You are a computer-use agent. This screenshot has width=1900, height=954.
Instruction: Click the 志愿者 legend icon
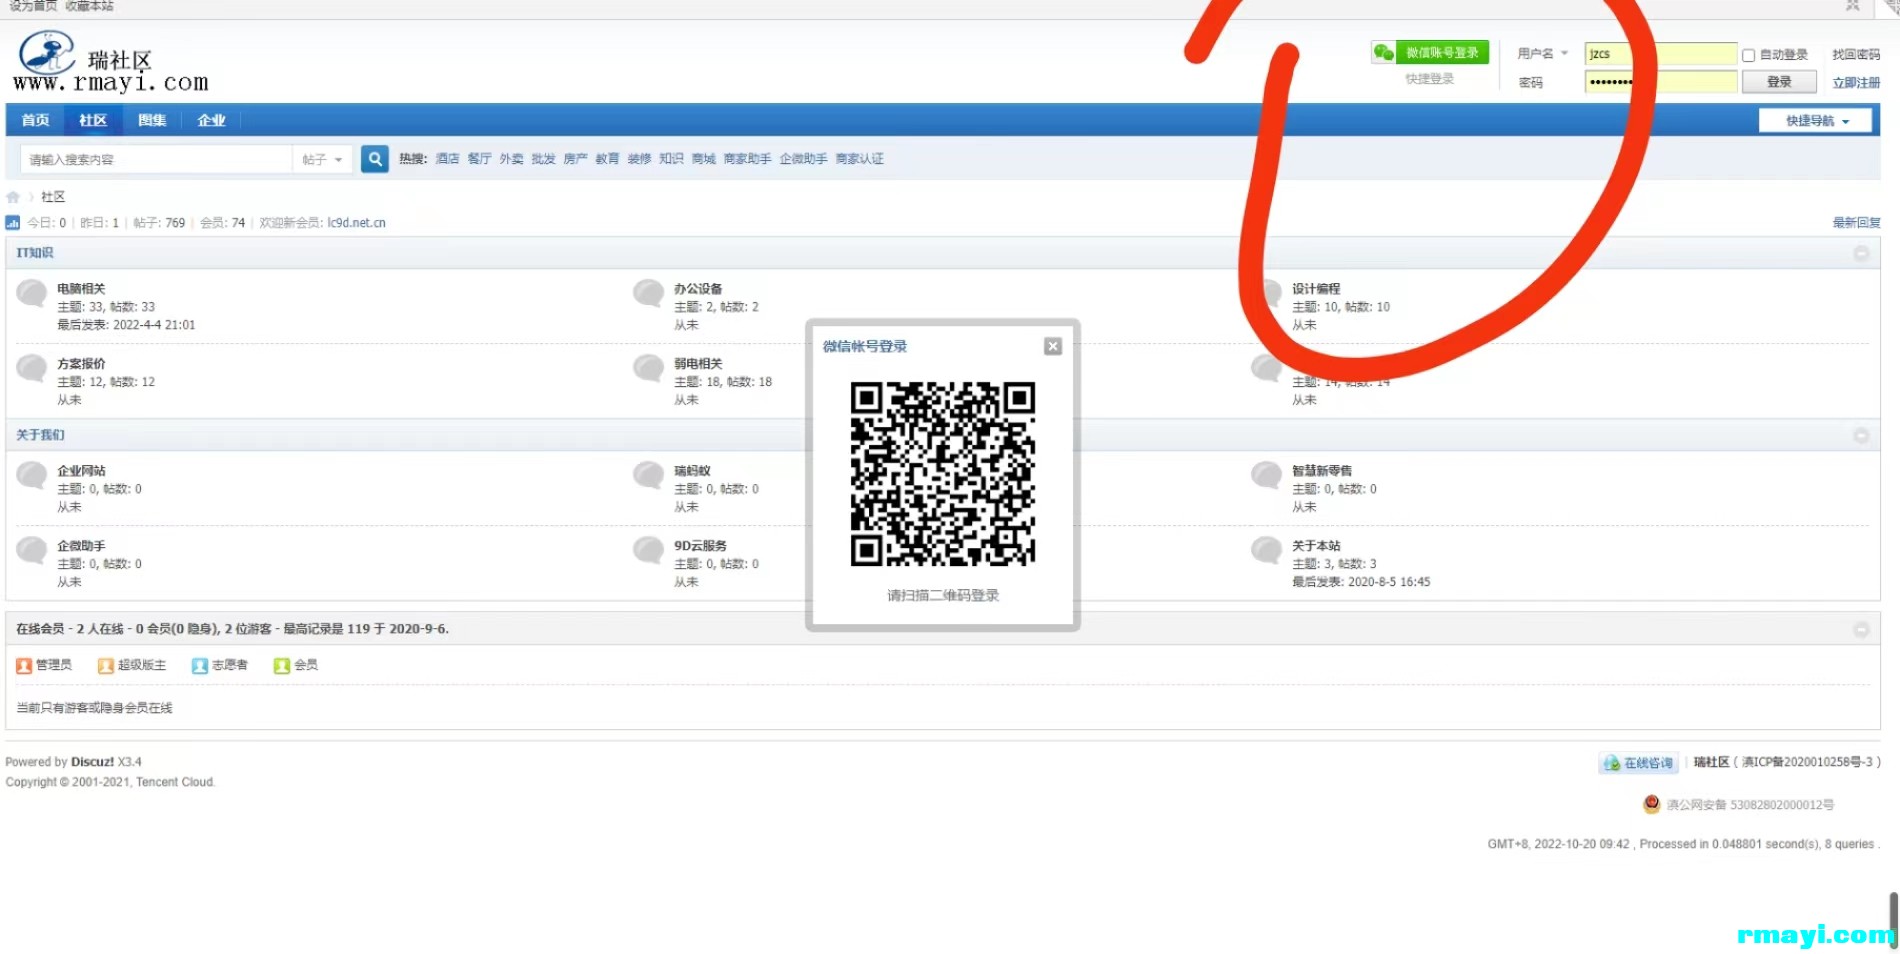[199, 666]
